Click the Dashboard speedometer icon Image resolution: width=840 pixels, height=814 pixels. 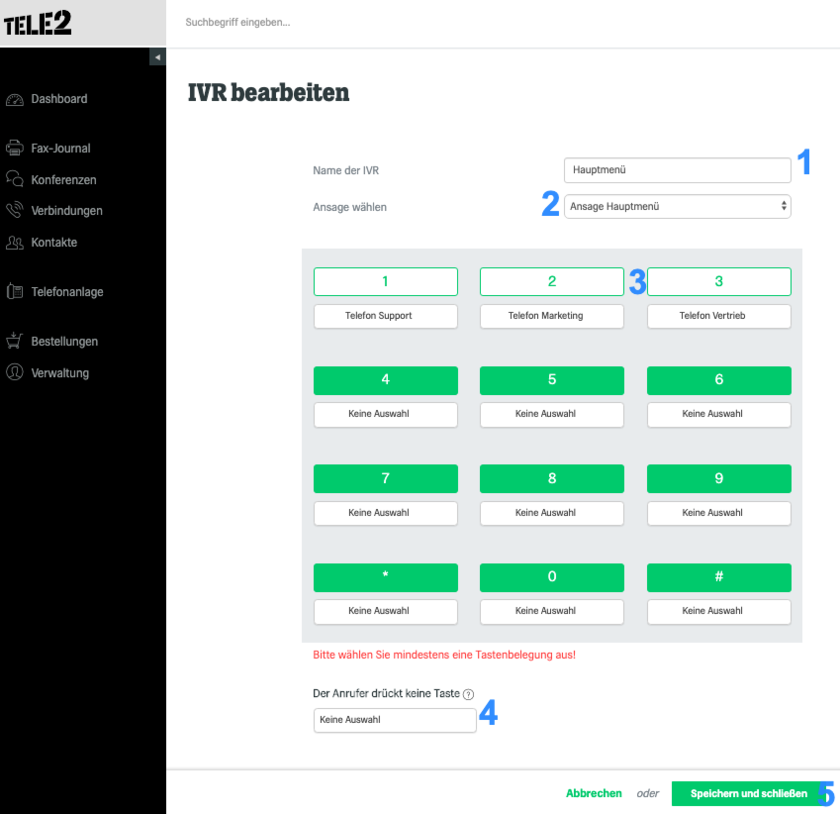click(x=14, y=100)
